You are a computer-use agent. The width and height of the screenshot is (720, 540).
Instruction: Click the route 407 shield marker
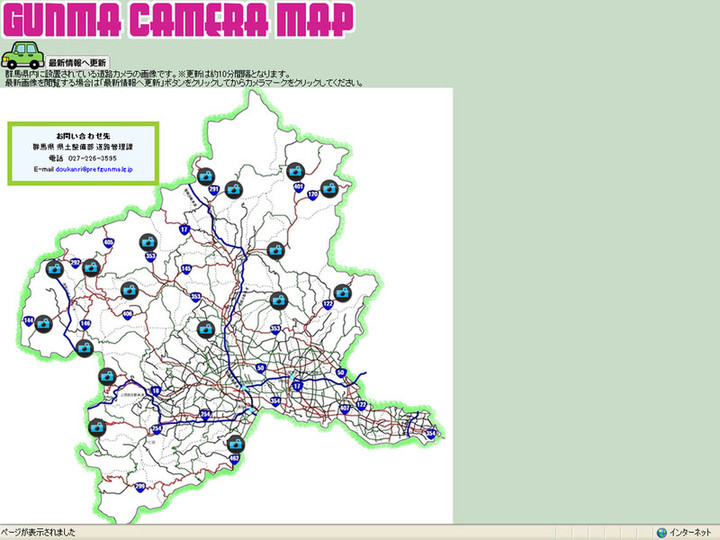[x=345, y=408]
